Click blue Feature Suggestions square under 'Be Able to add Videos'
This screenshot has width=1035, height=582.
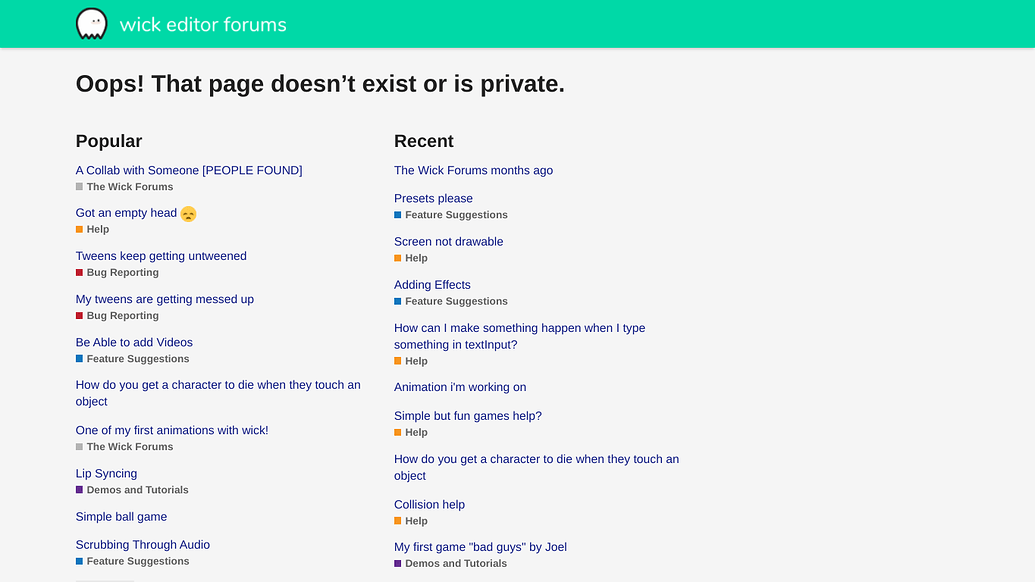pyautogui.click(x=79, y=359)
